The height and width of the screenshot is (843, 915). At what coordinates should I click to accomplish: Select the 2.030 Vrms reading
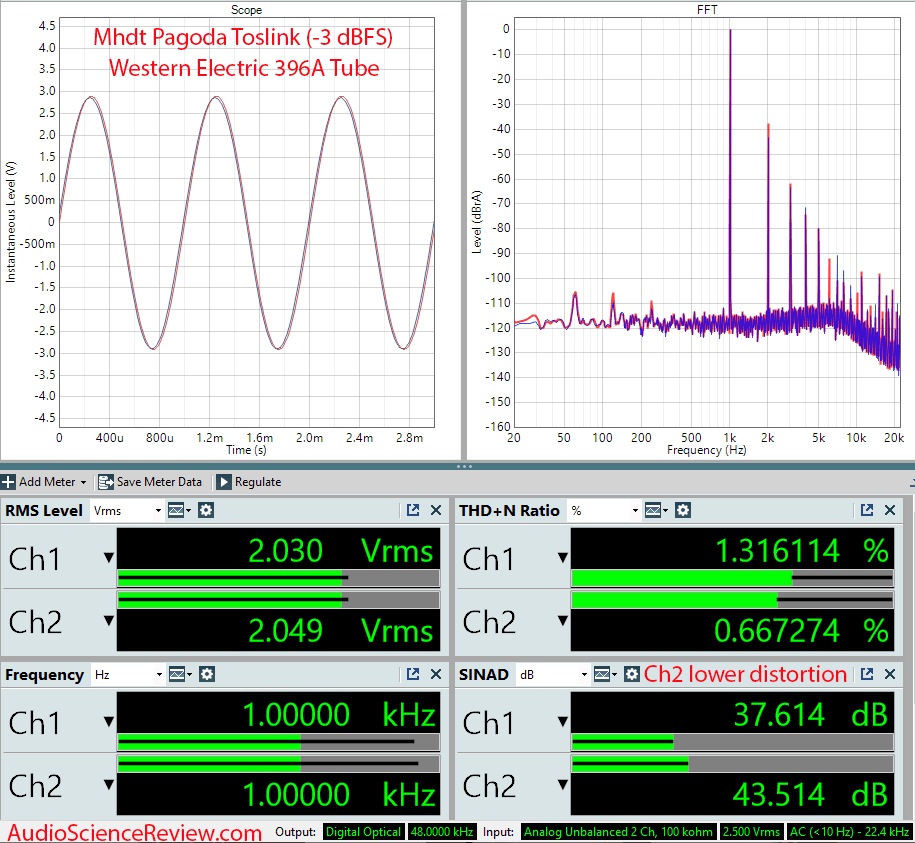click(x=341, y=550)
